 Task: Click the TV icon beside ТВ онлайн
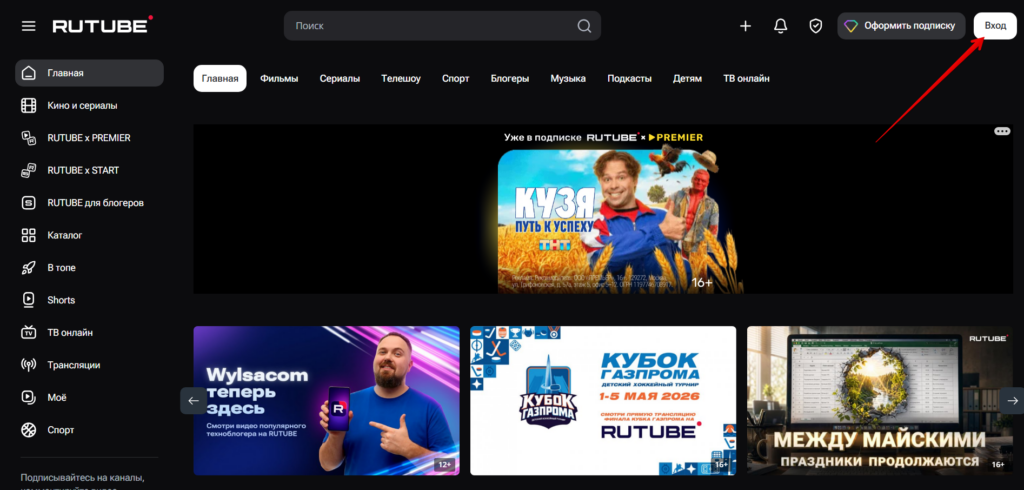(x=29, y=333)
